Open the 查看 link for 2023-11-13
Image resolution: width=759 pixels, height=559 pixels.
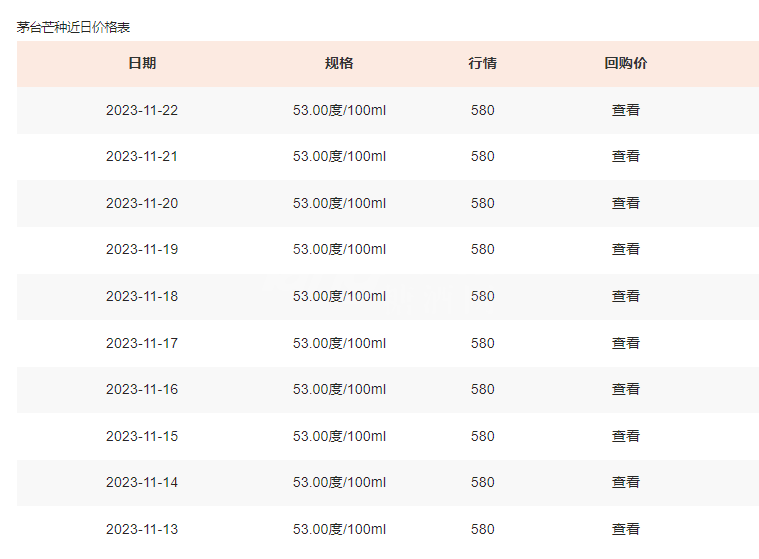click(625, 529)
